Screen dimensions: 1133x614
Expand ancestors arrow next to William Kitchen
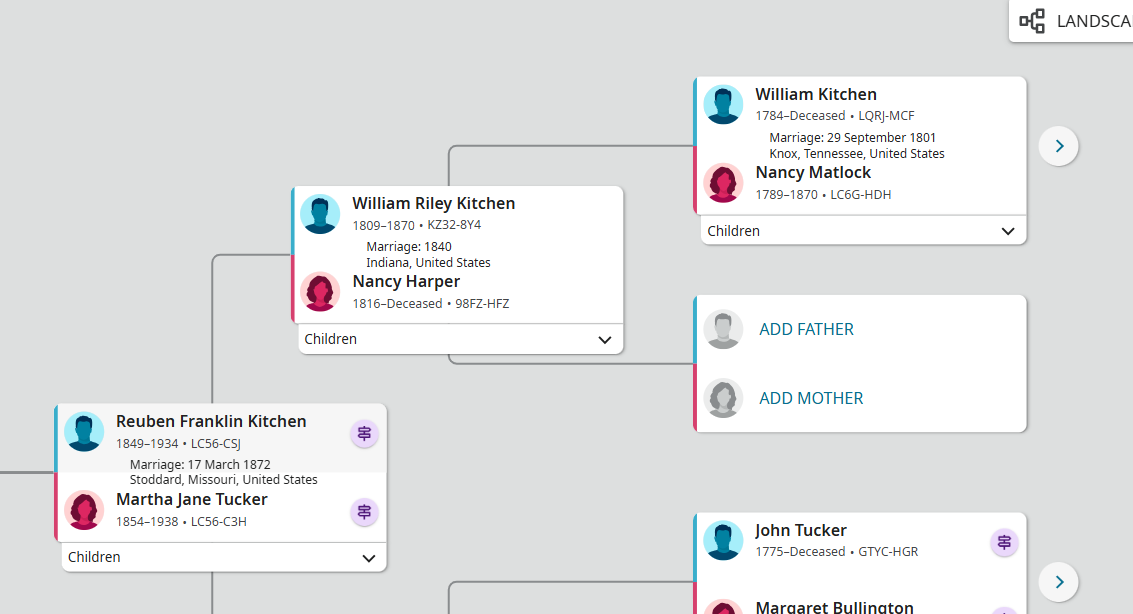[1058, 146]
